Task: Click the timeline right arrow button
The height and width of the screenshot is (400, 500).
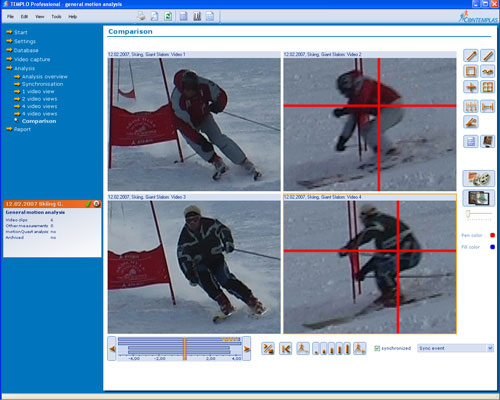Action: [x=247, y=349]
